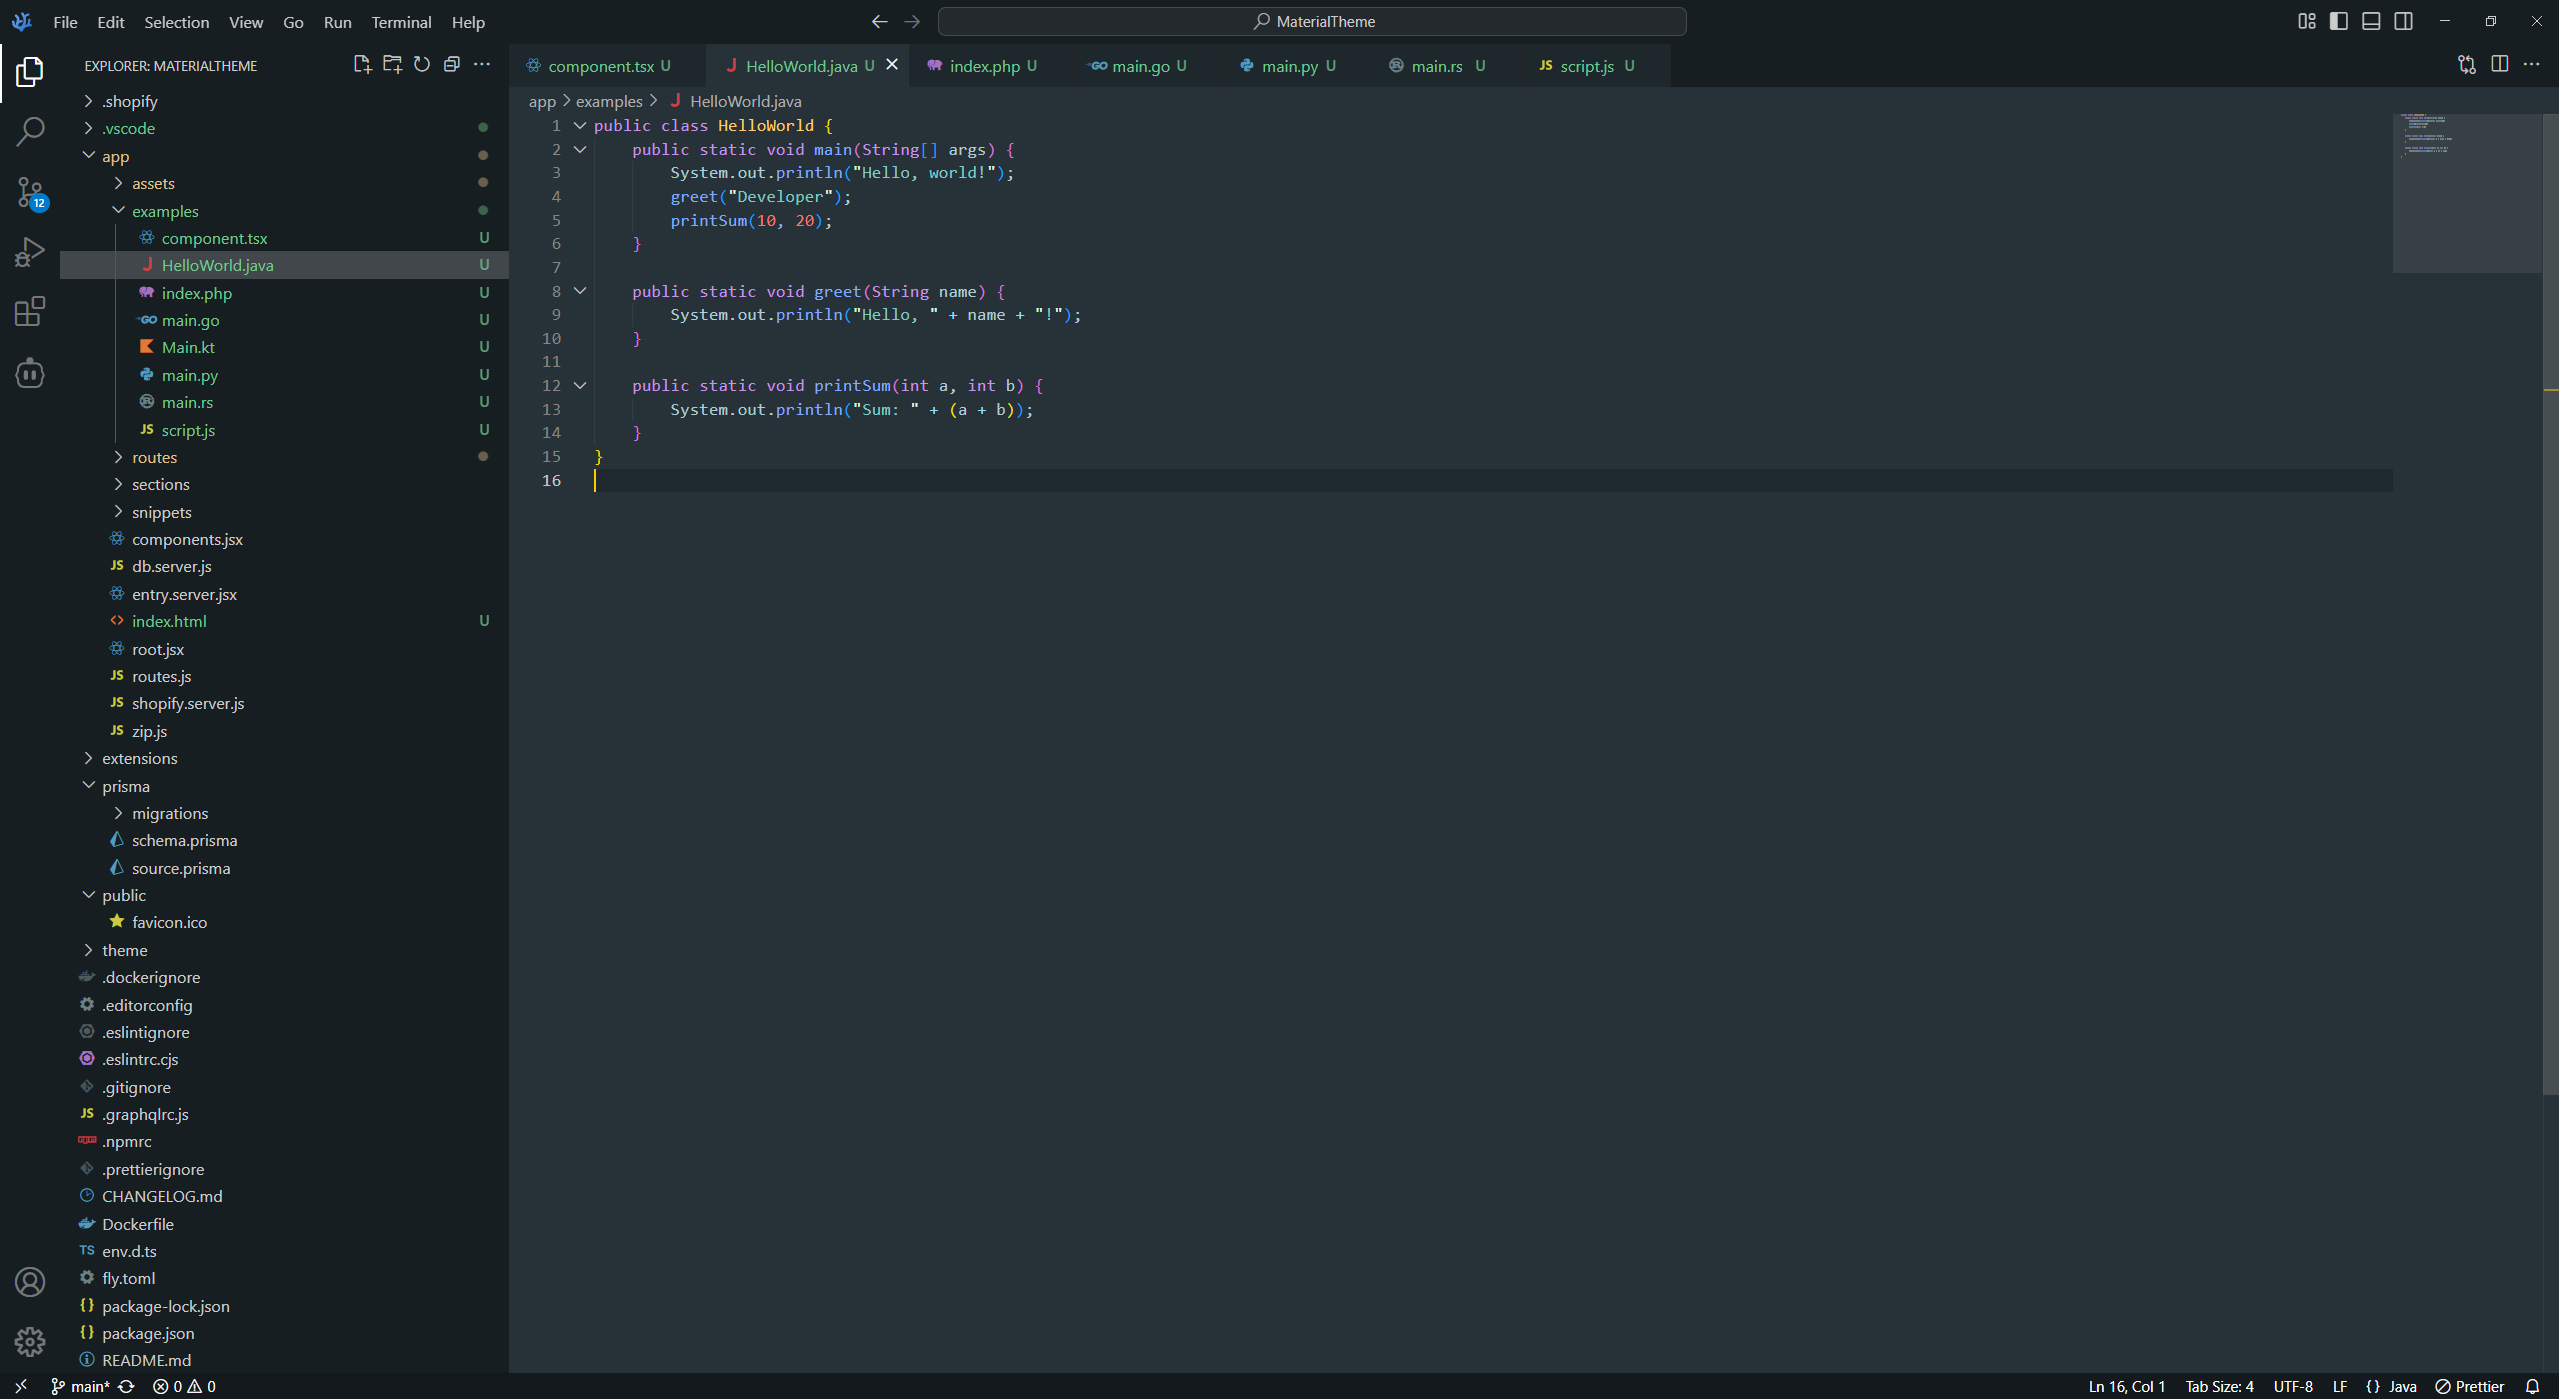Open the Extensions view
The height and width of the screenshot is (1399, 2559).
(x=30, y=312)
